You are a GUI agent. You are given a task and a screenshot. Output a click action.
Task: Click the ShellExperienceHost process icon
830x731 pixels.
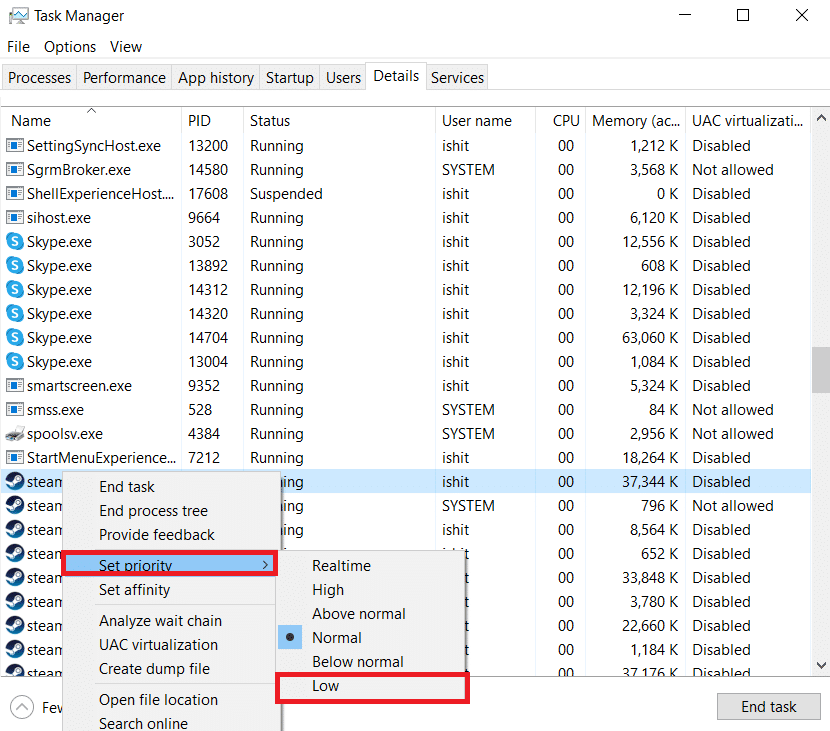tap(15, 193)
